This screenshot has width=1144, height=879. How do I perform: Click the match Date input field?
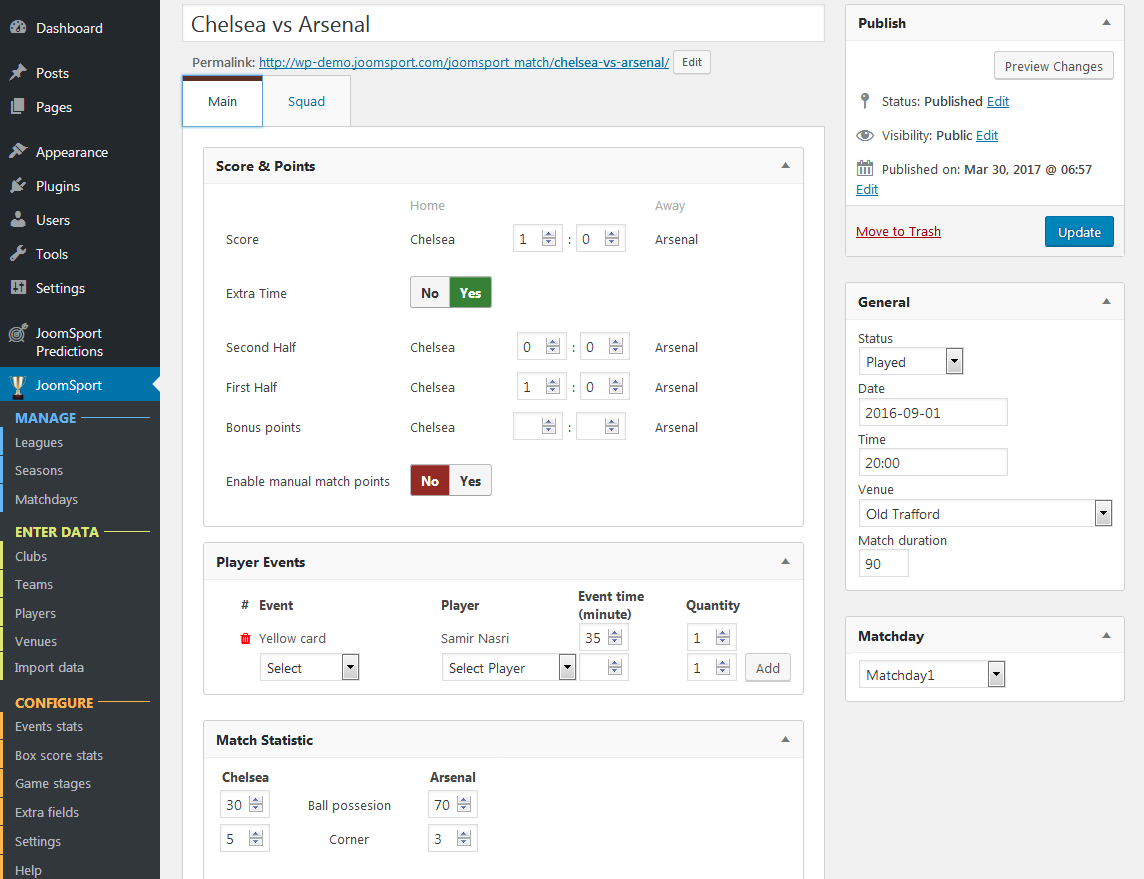click(933, 412)
